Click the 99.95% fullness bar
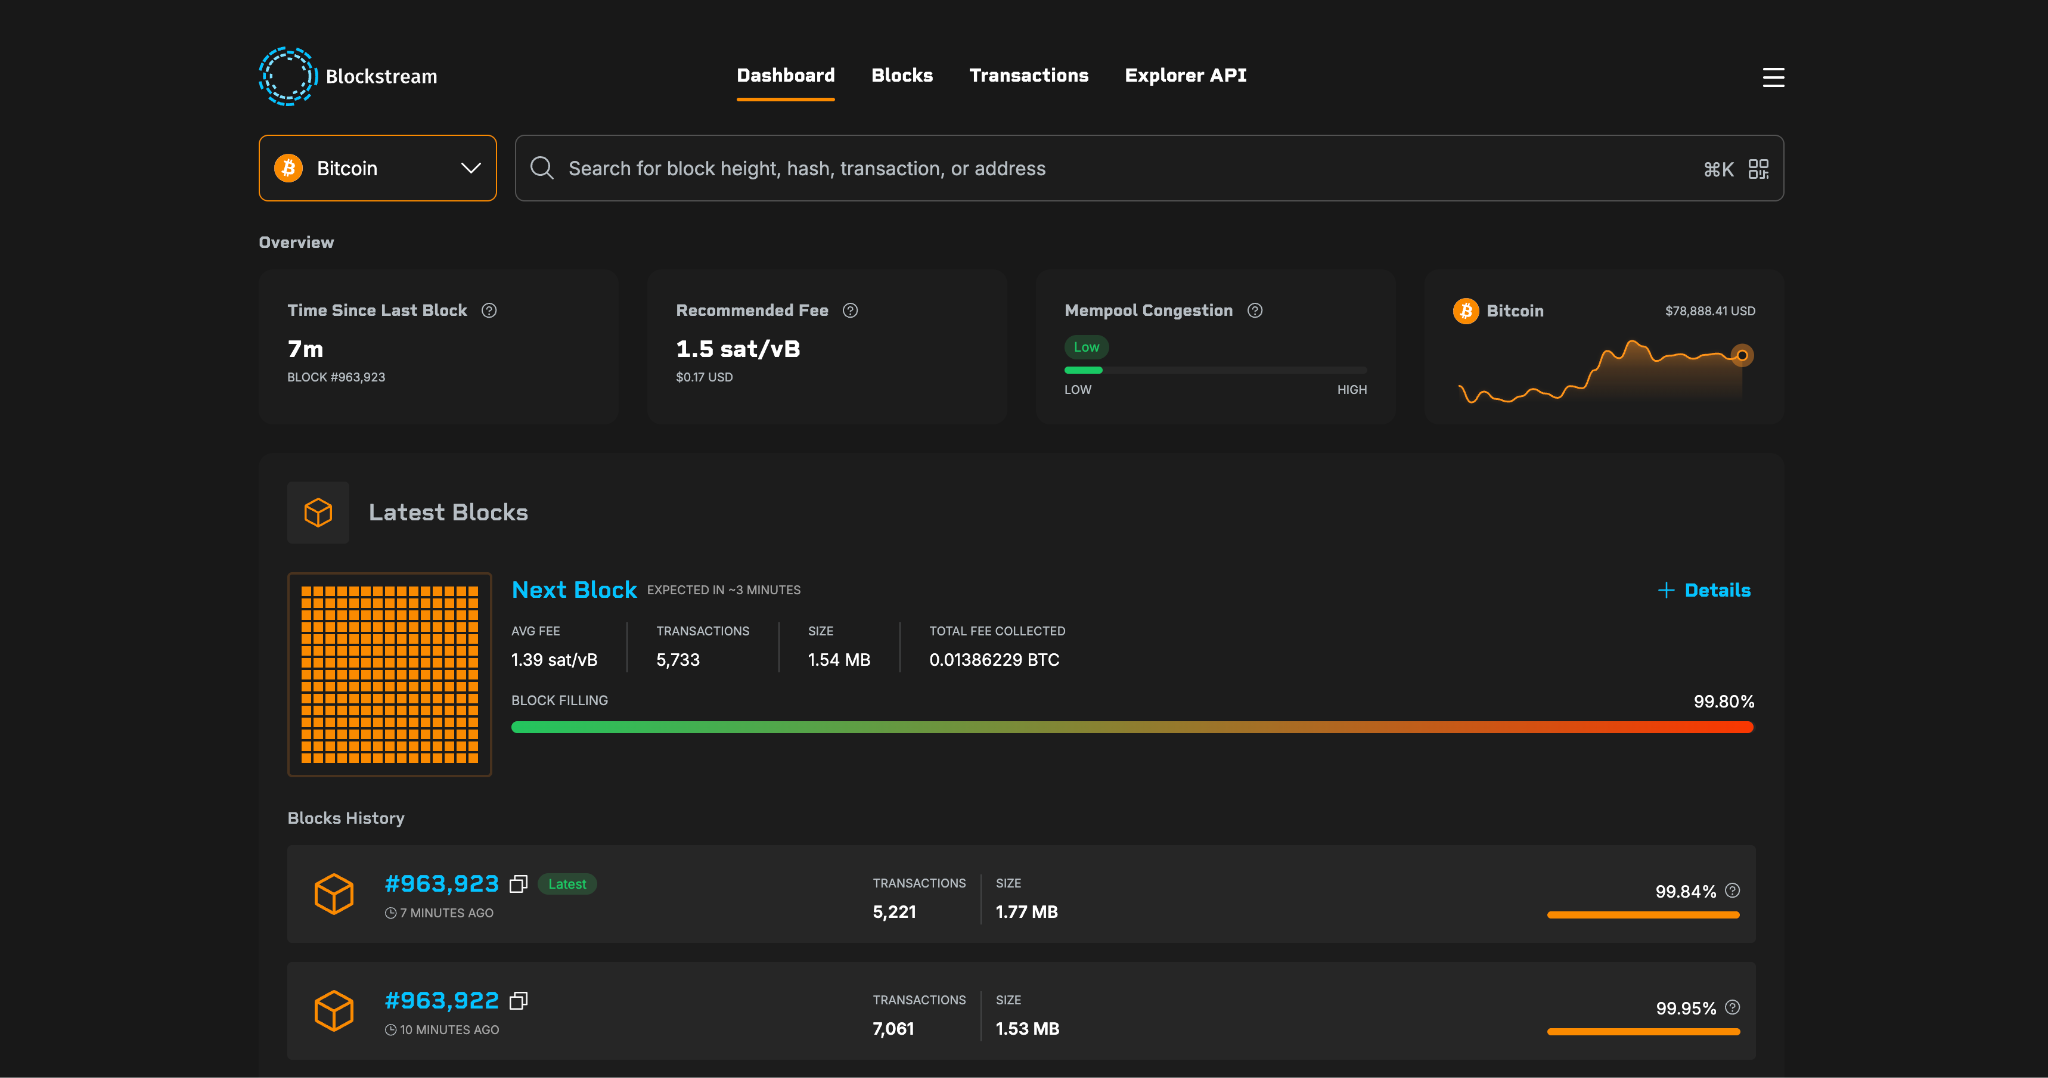This screenshot has width=2048, height=1078. point(1643,1032)
